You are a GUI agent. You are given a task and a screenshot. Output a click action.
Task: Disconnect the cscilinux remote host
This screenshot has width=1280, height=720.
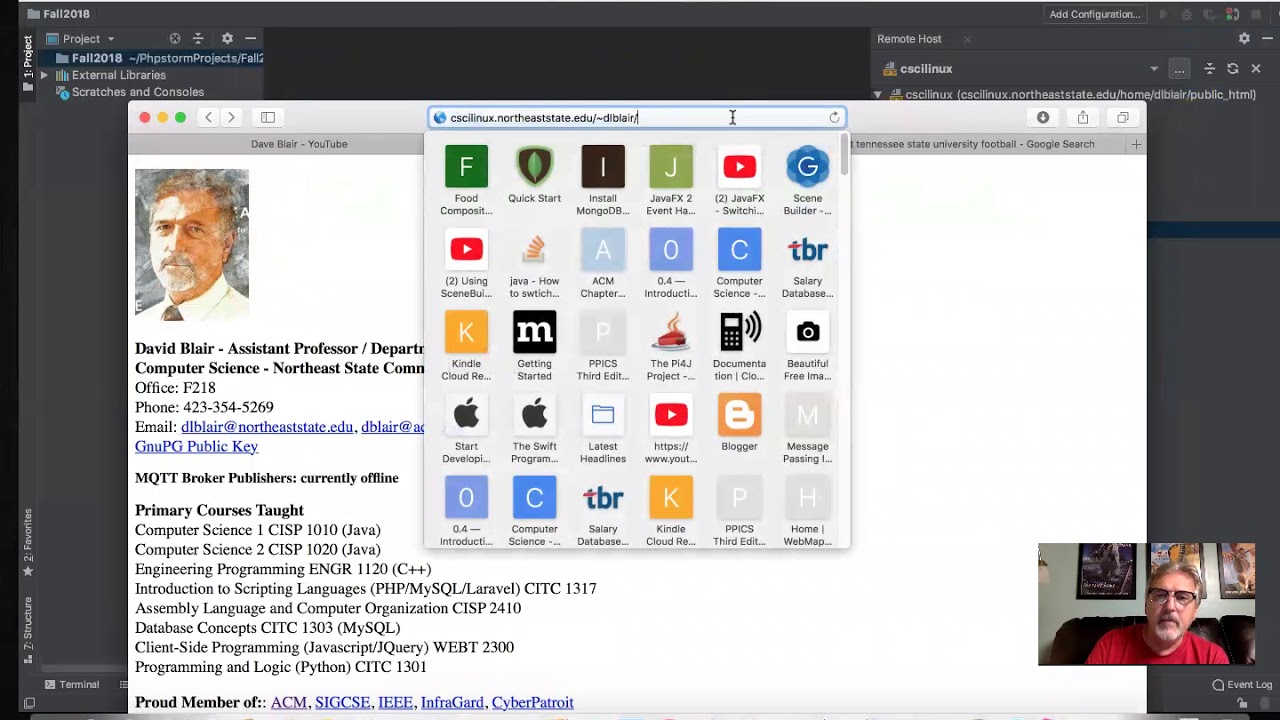(1256, 69)
